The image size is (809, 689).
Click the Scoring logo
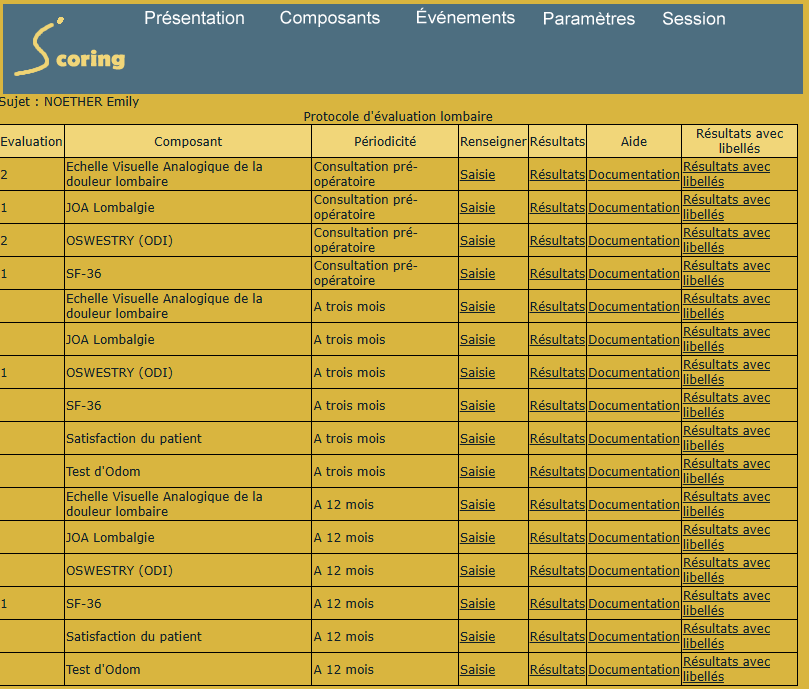point(69,52)
